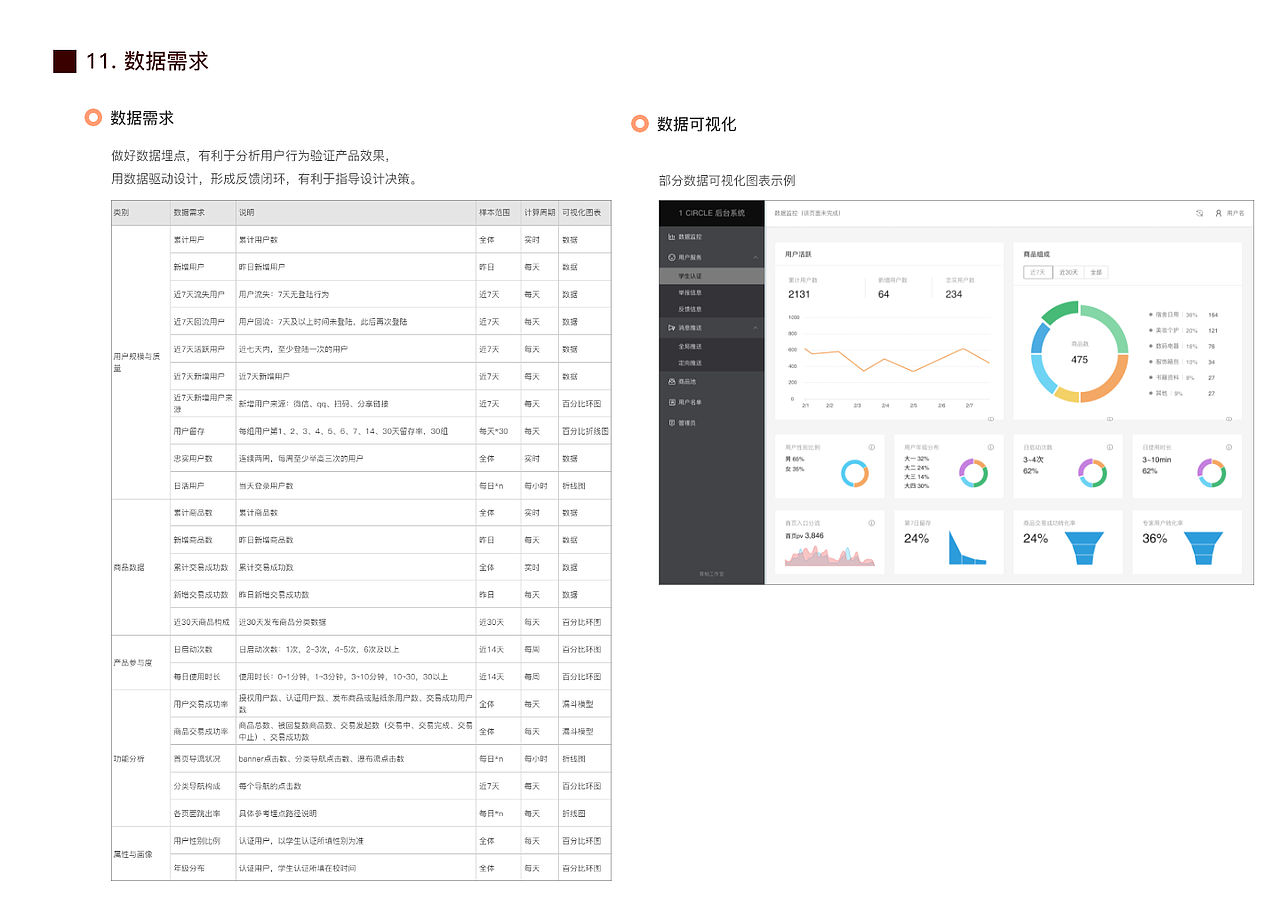Click the 商品池 sidebar icon
Image resolution: width=1280 pixels, height=913 pixels.
click(671, 381)
